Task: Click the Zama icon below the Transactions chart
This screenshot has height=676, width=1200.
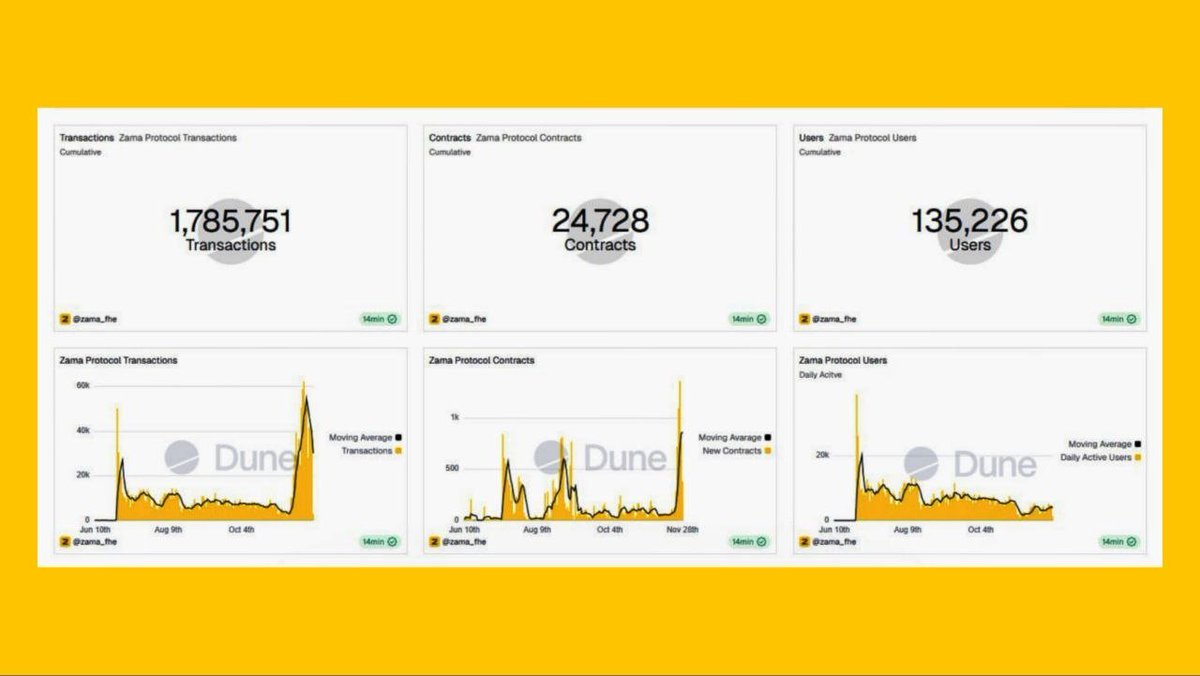Action: [x=64, y=542]
